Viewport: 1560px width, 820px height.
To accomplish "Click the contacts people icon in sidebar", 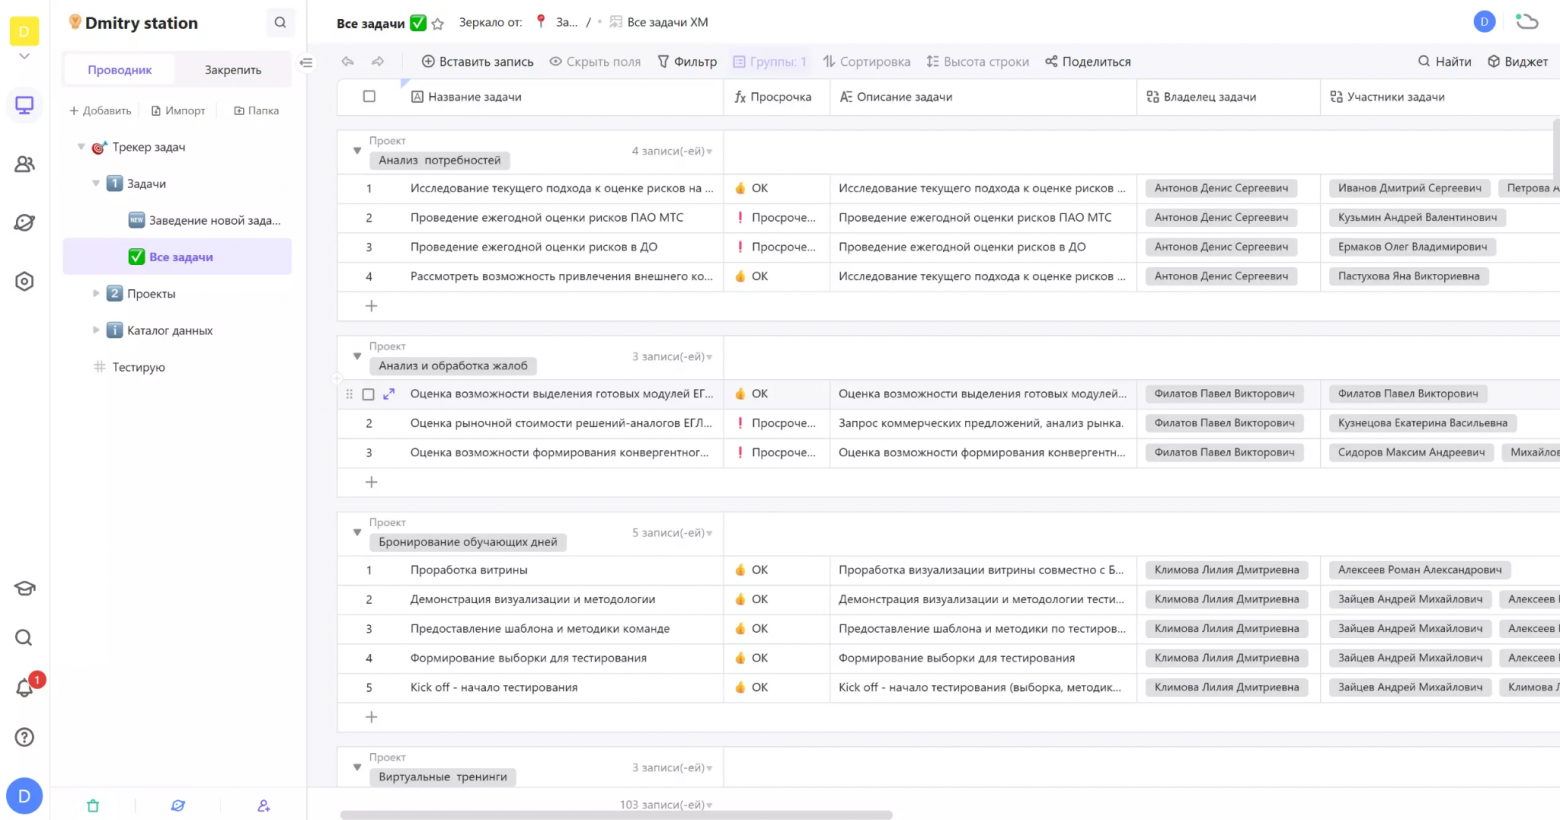I will click(x=24, y=164).
